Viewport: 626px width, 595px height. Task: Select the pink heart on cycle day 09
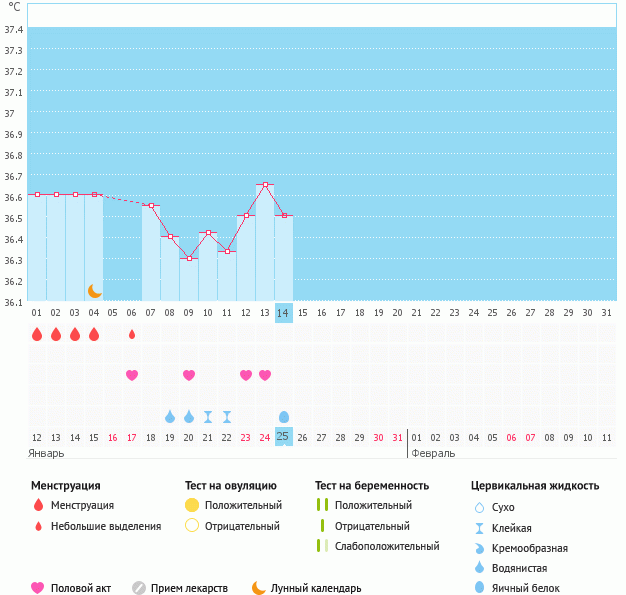point(189,375)
